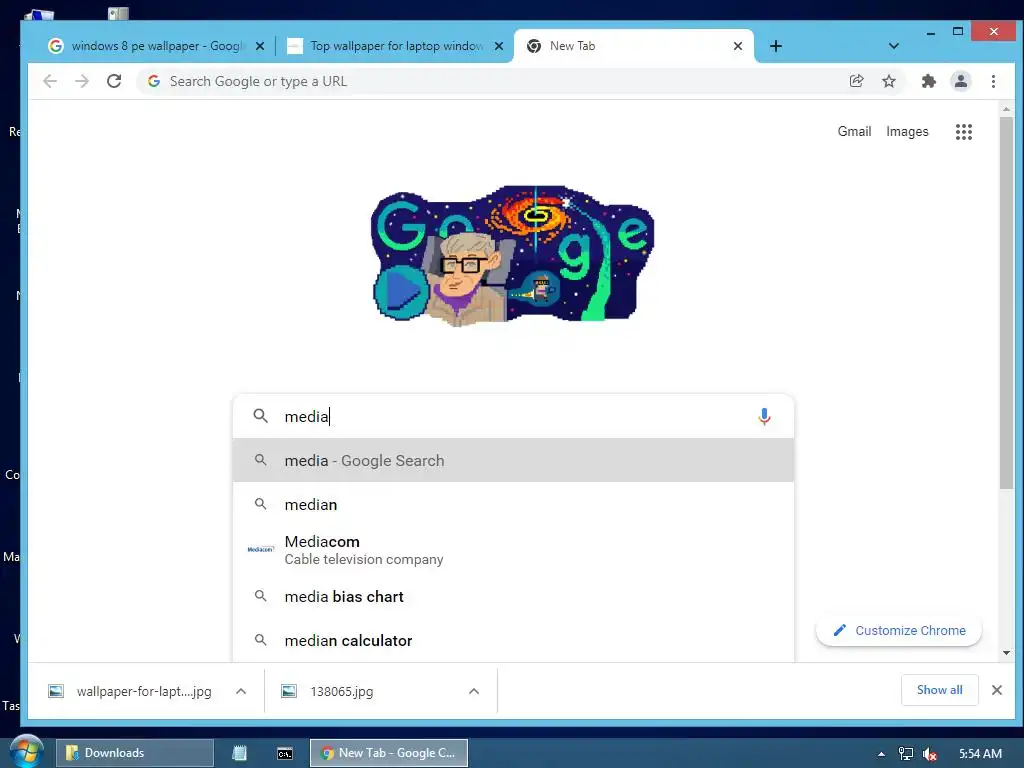The image size is (1024, 768).
Task: Close the downloads bar
Action: 997,690
